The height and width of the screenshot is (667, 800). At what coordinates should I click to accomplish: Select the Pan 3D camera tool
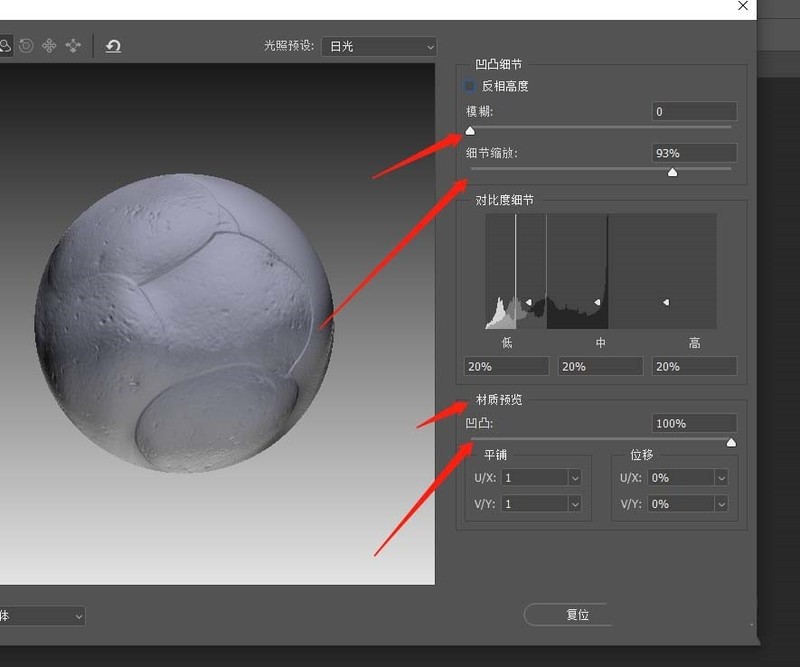48,45
